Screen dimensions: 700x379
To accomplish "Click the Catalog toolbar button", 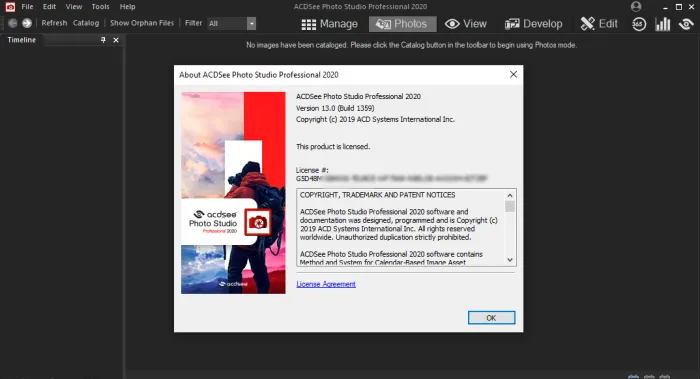I will point(86,23).
